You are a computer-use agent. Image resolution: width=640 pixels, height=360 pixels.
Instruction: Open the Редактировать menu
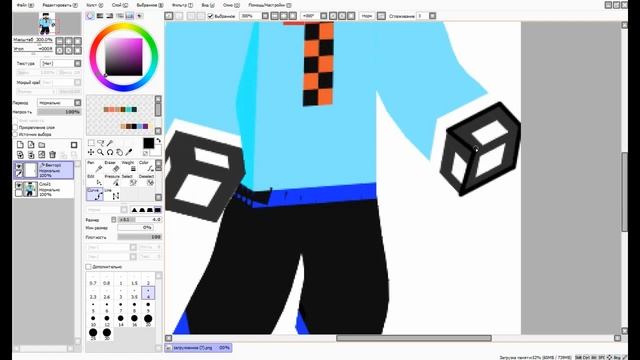[x=60, y=5]
